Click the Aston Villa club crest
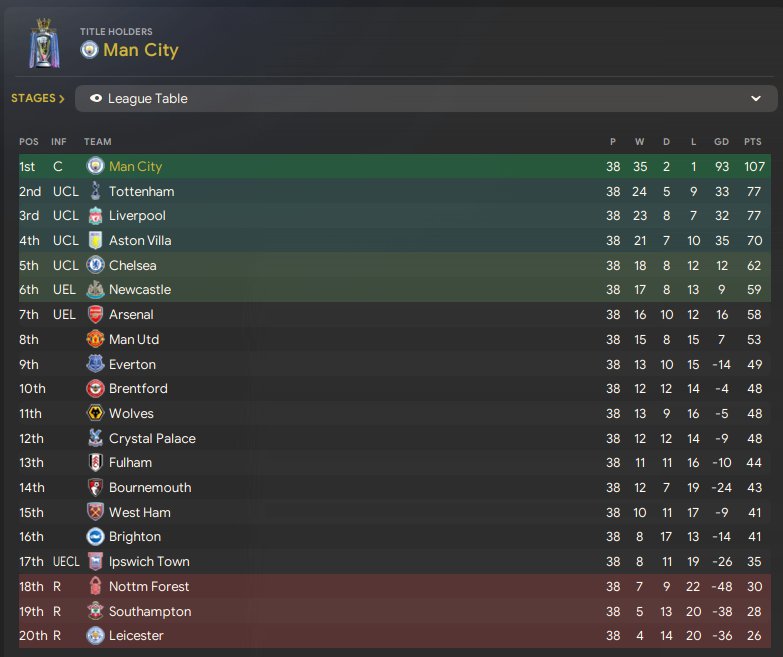 (95, 241)
